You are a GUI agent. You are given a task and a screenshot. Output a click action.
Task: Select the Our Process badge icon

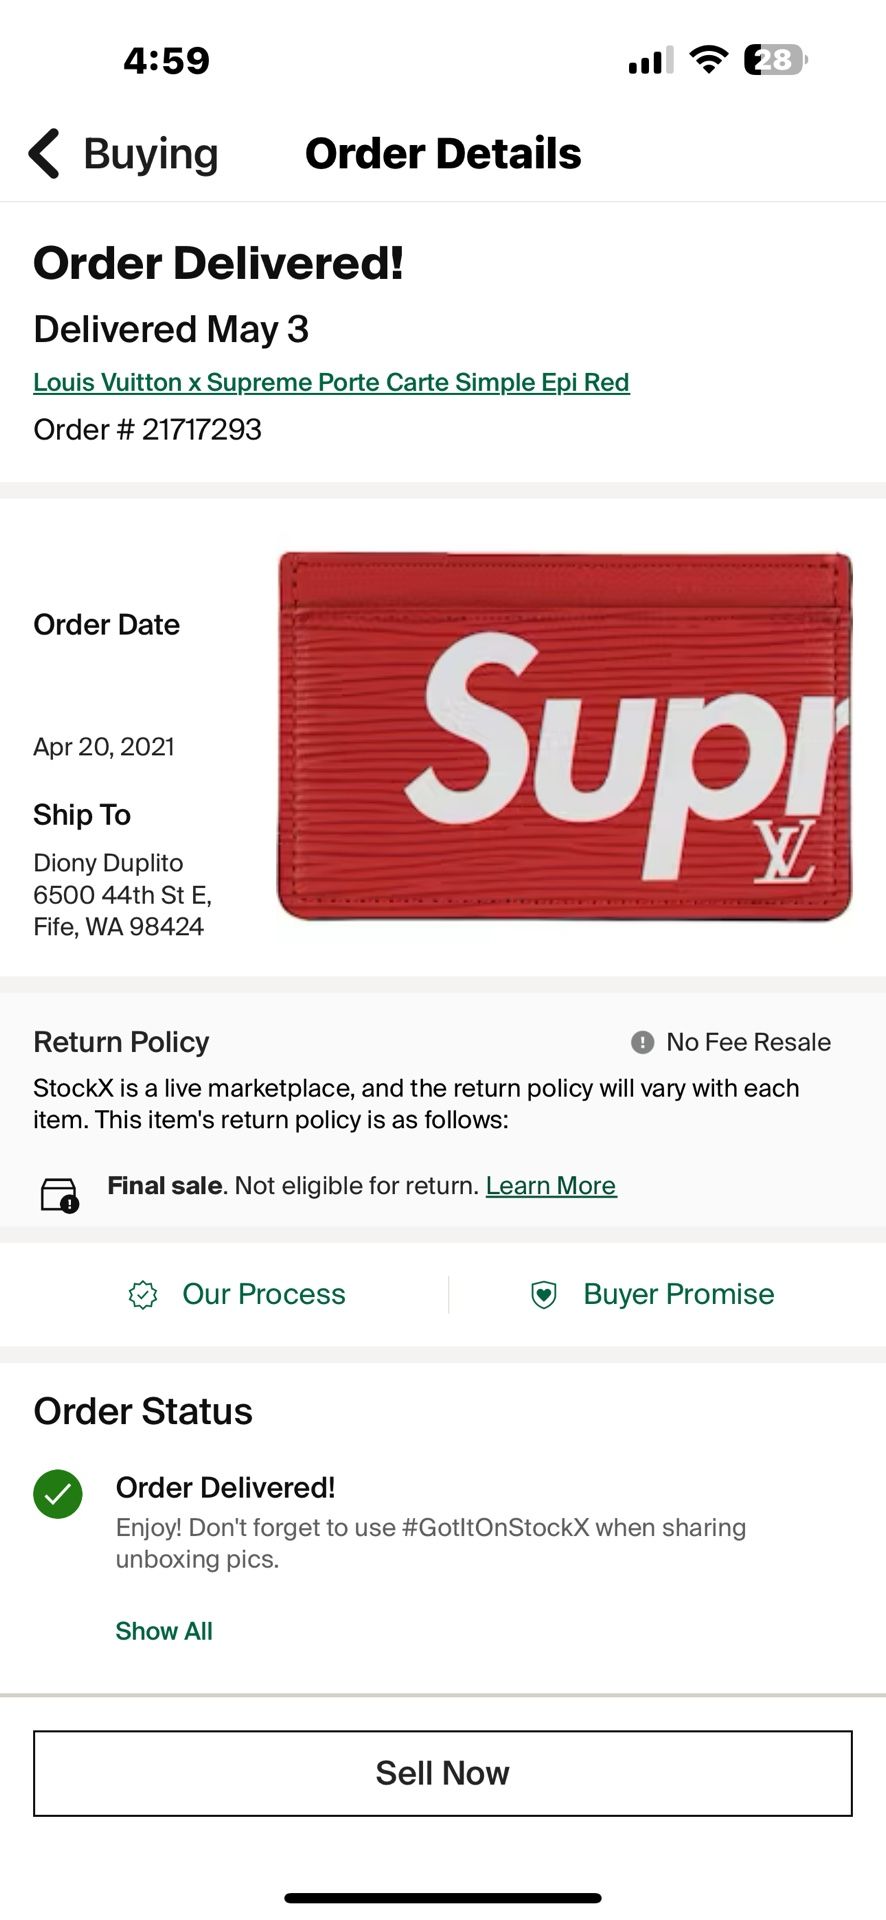click(144, 1293)
